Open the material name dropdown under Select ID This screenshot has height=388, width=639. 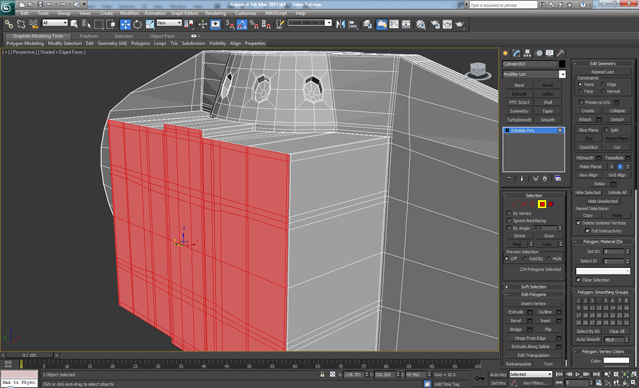(x=603, y=271)
